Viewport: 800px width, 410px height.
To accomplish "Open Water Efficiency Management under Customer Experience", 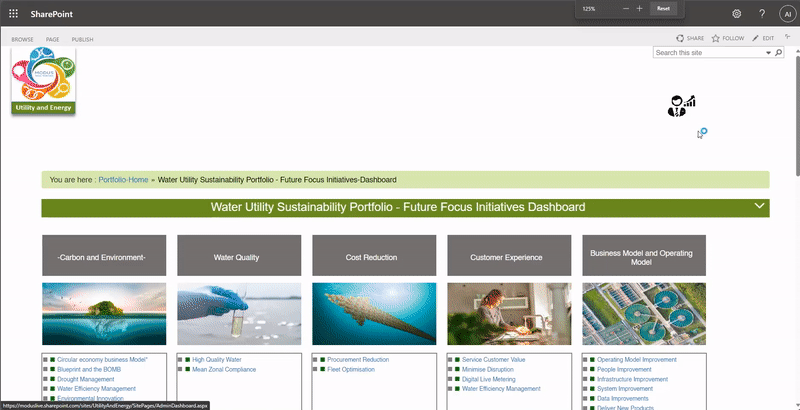I will pyautogui.click(x=501, y=389).
